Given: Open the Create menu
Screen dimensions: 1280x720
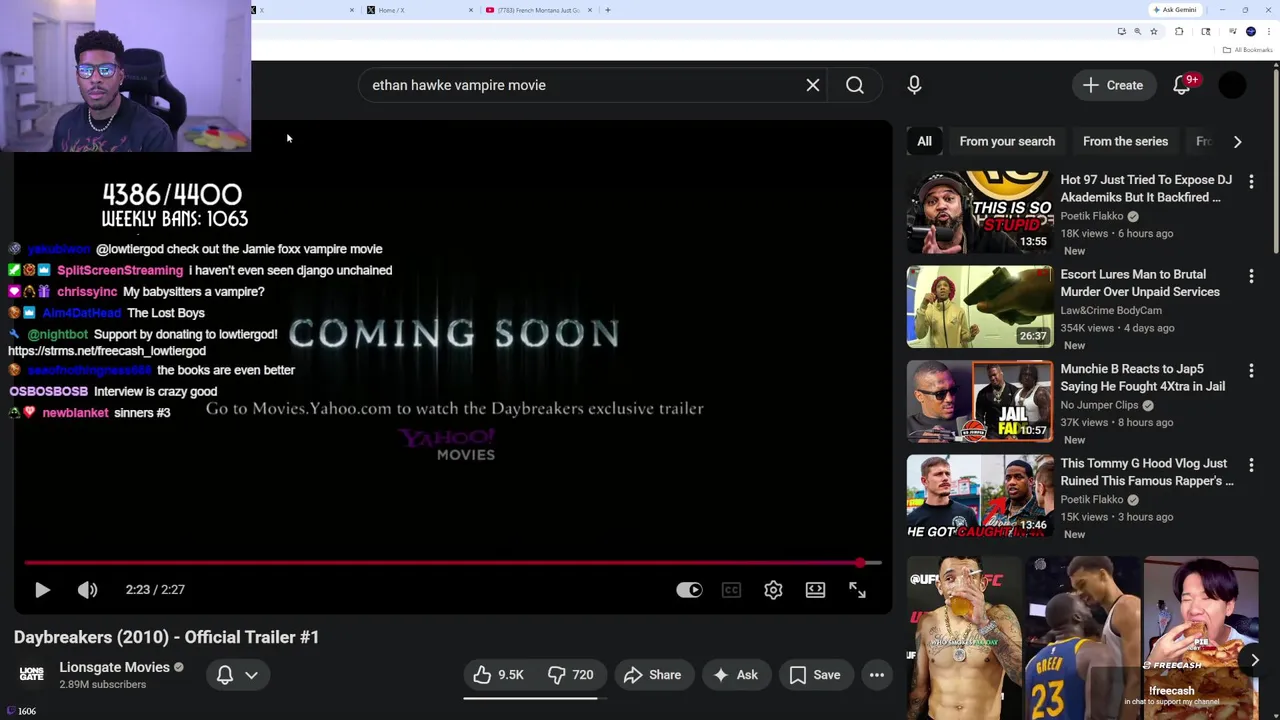Looking at the screenshot, I should [1113, 85].
